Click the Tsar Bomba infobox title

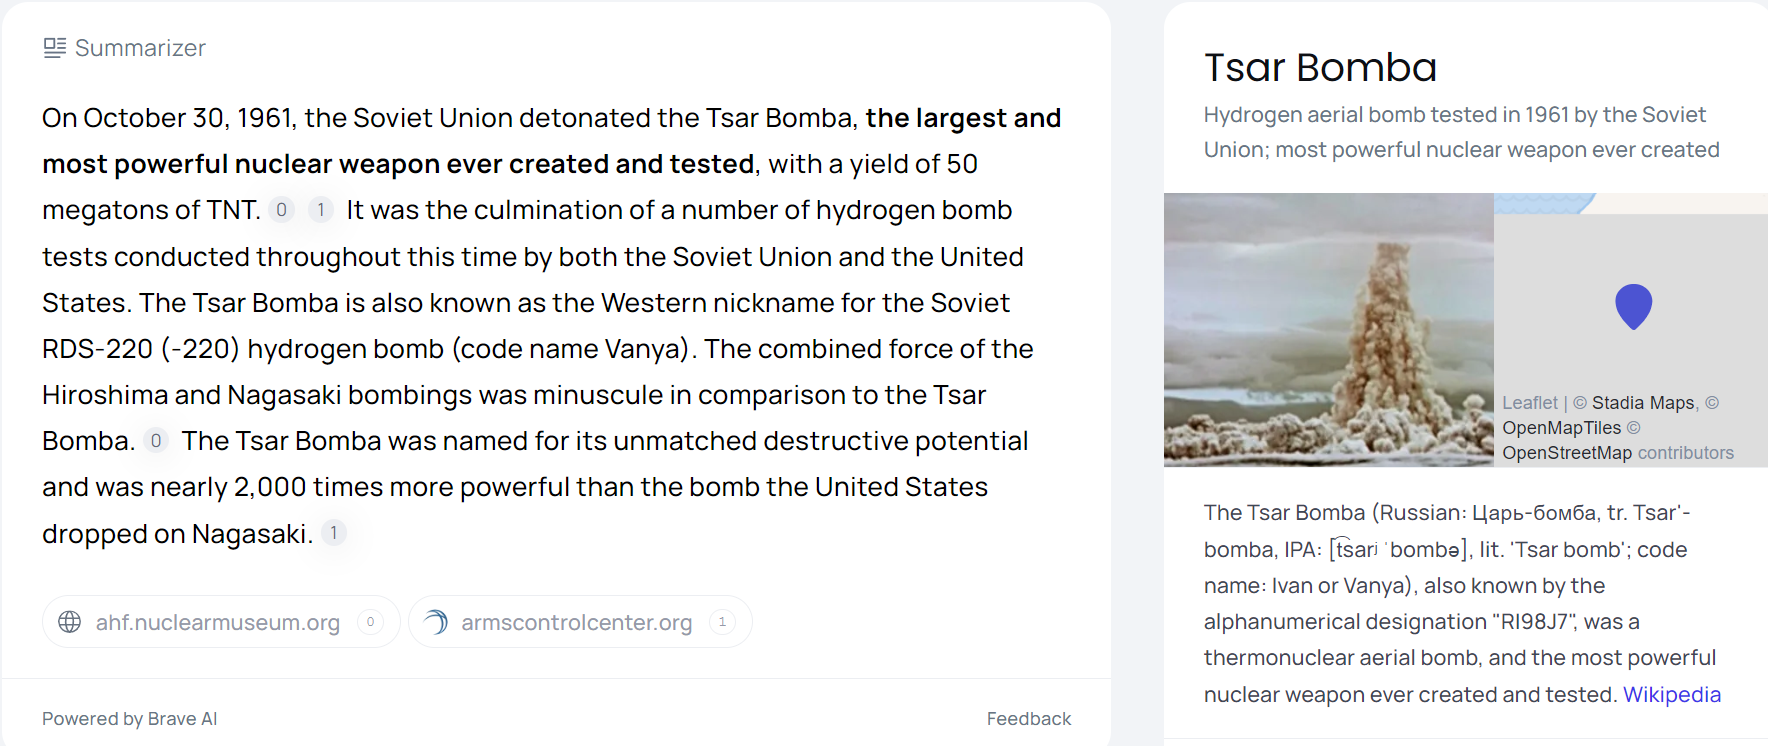point(1320,68)
